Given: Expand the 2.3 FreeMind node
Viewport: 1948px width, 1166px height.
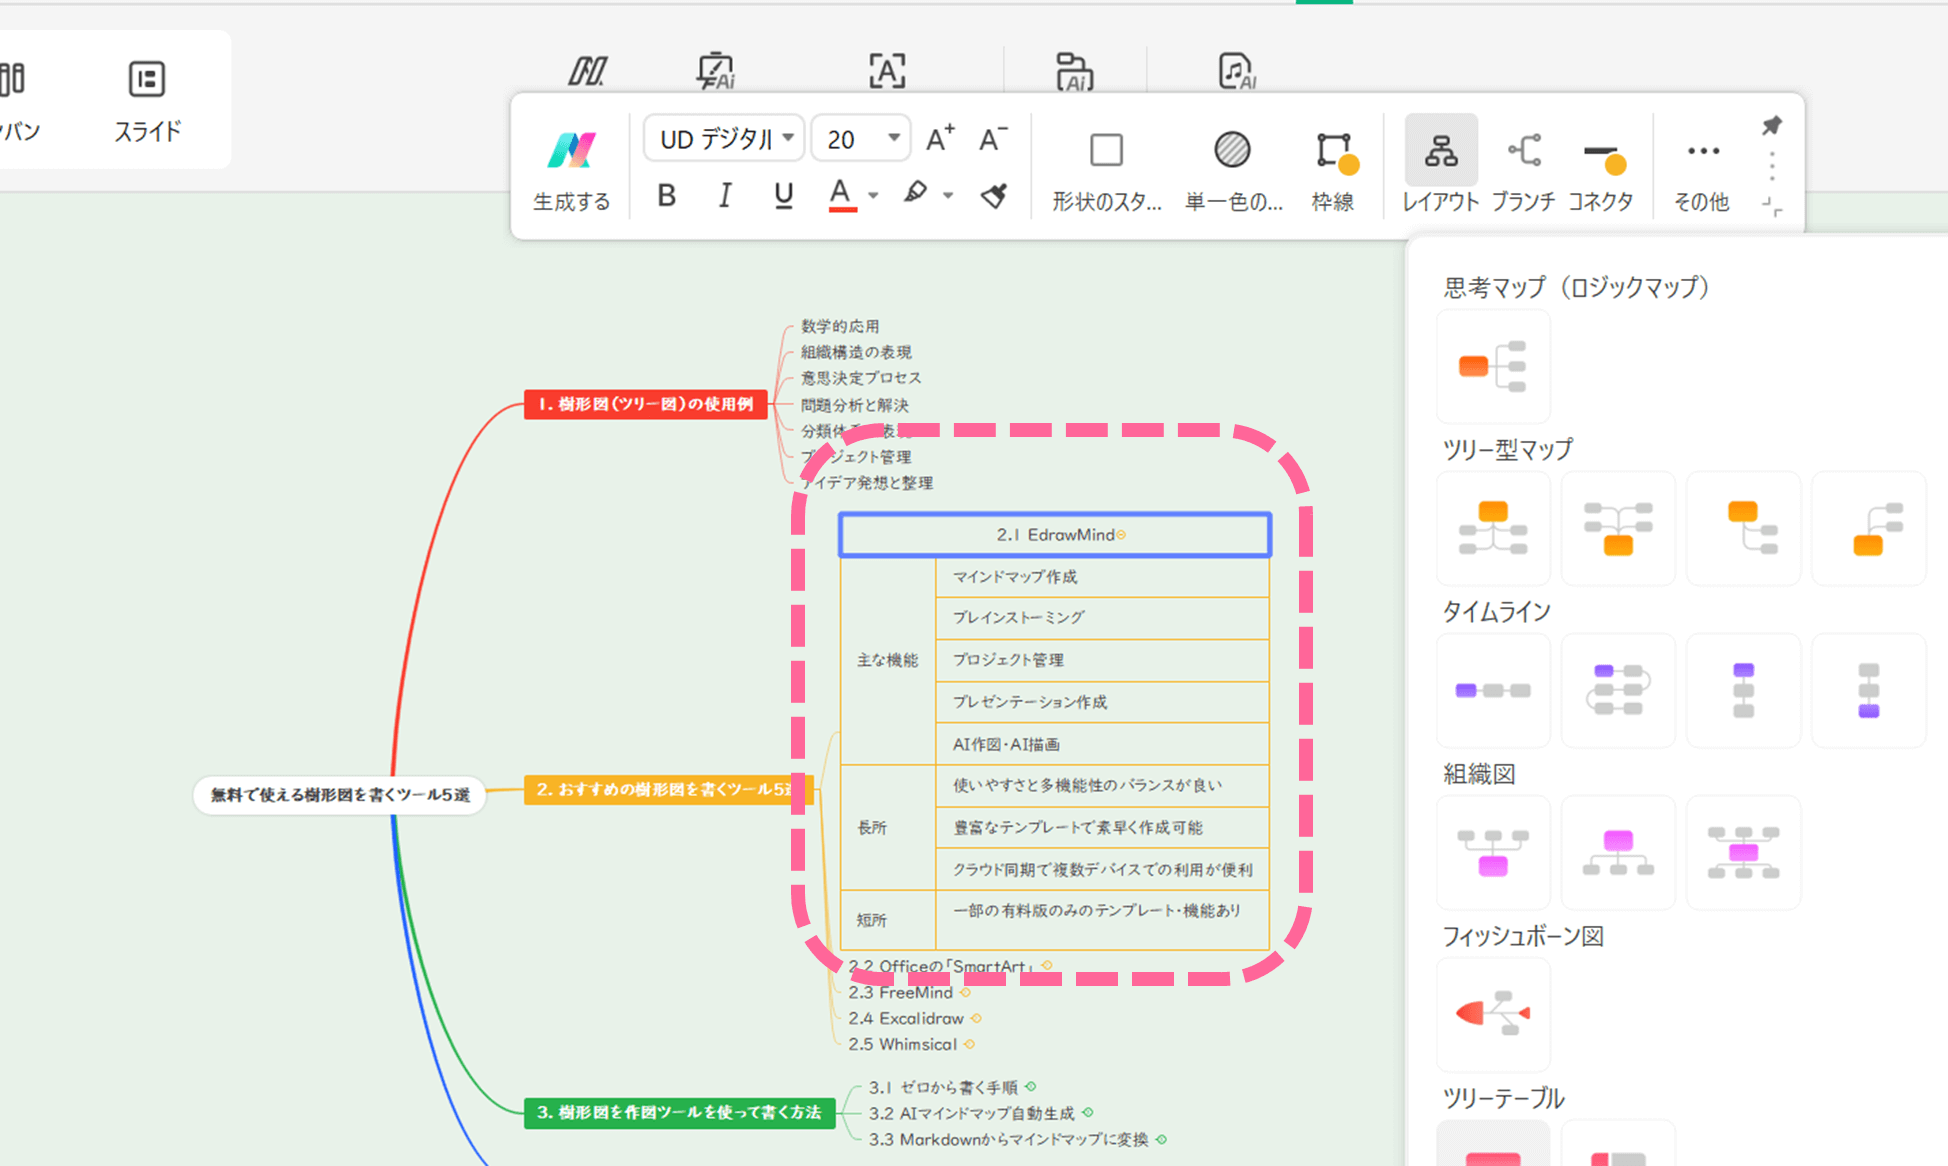Looking at the screenshot, I should point(966,992).
